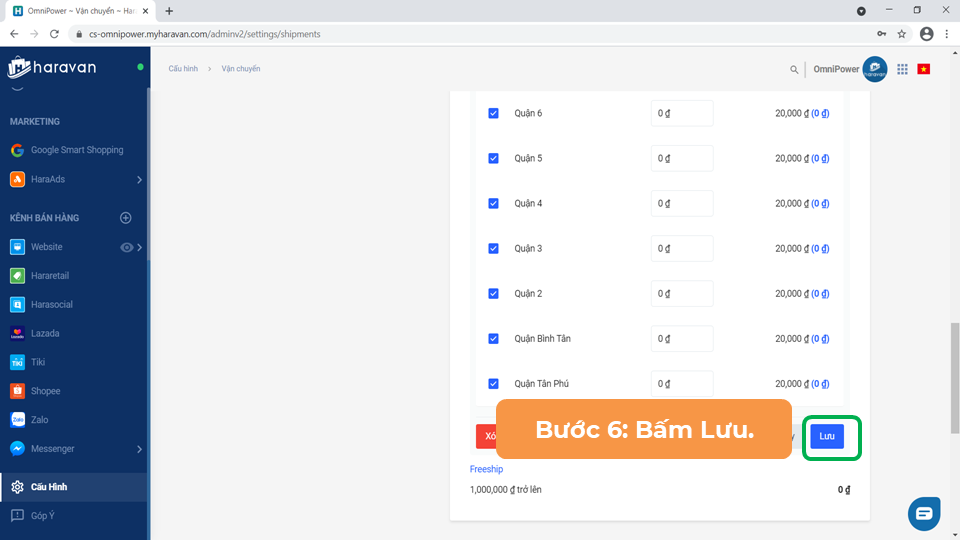The image size is (960, 540).
Task: Open the apps grid icon
Action: [902, 69]
